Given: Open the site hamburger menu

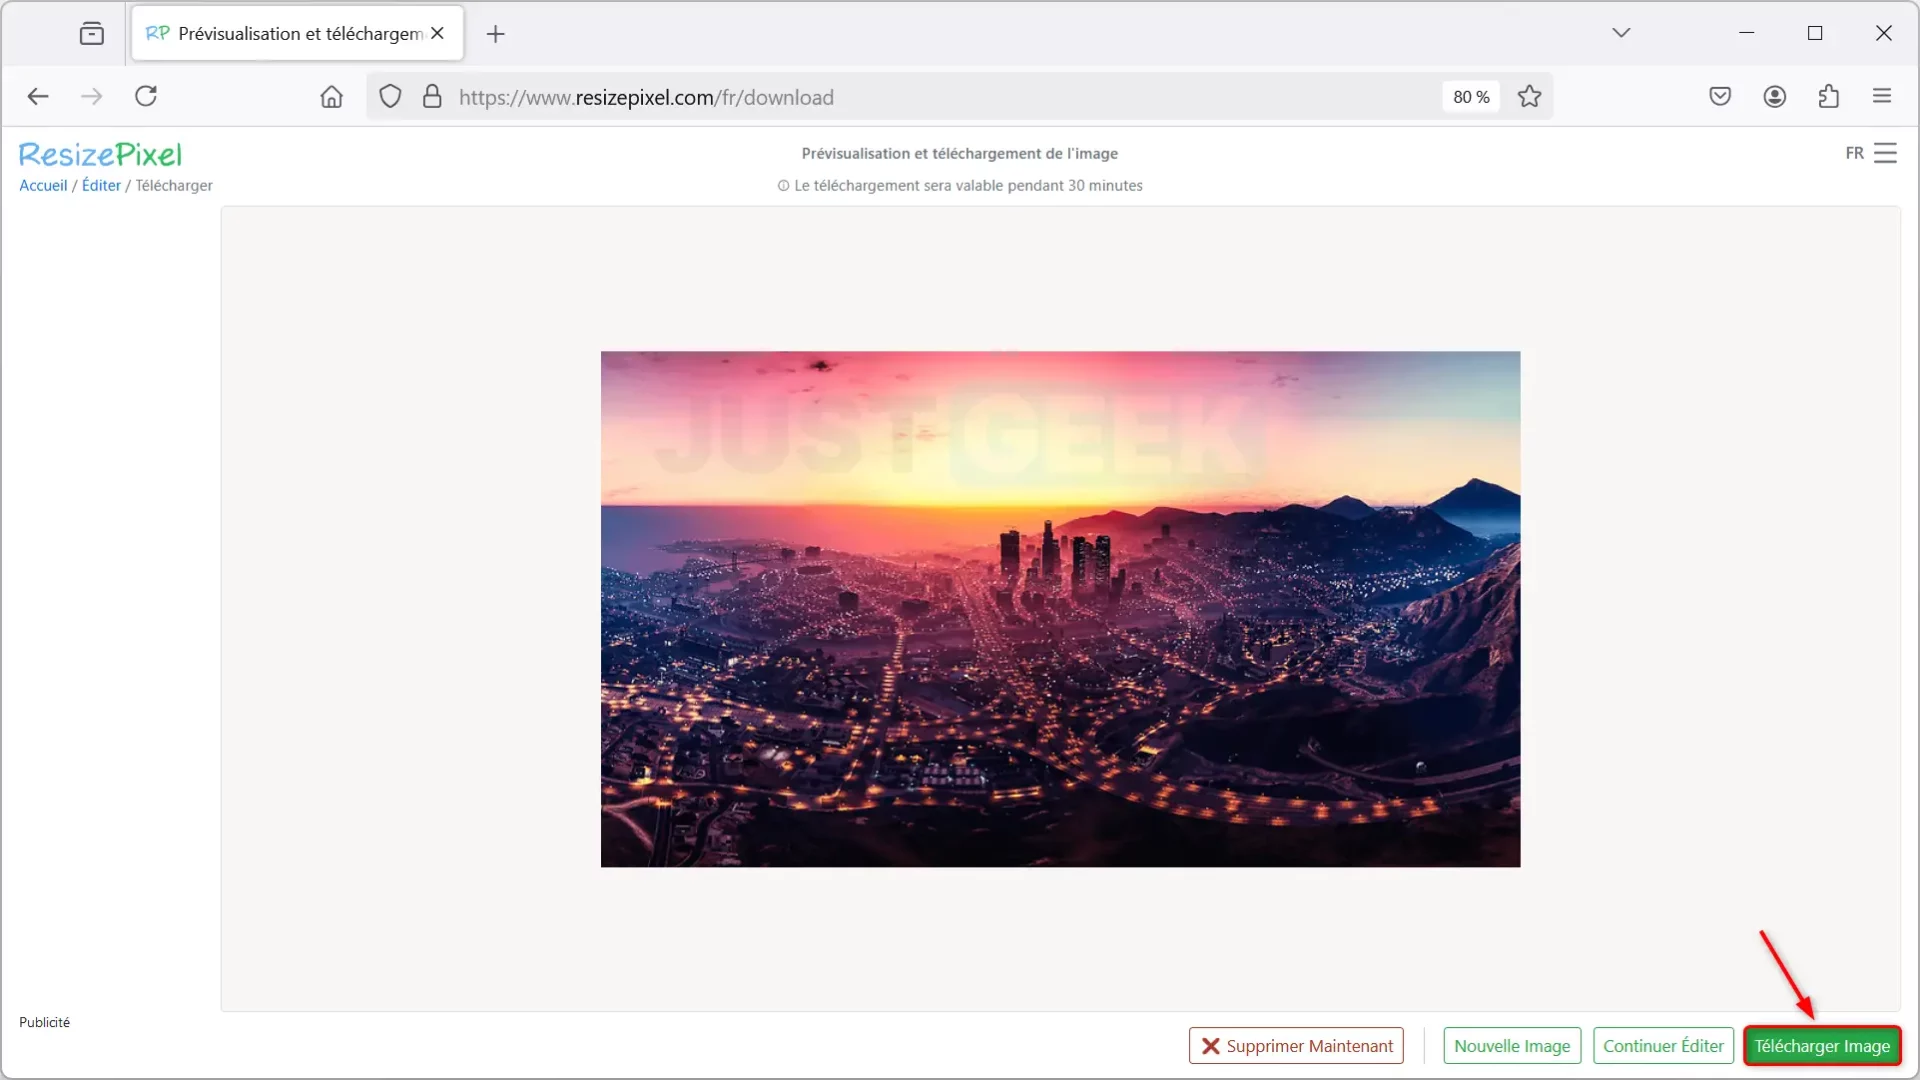Looking at the screenshot, I should click(1885, 153).
